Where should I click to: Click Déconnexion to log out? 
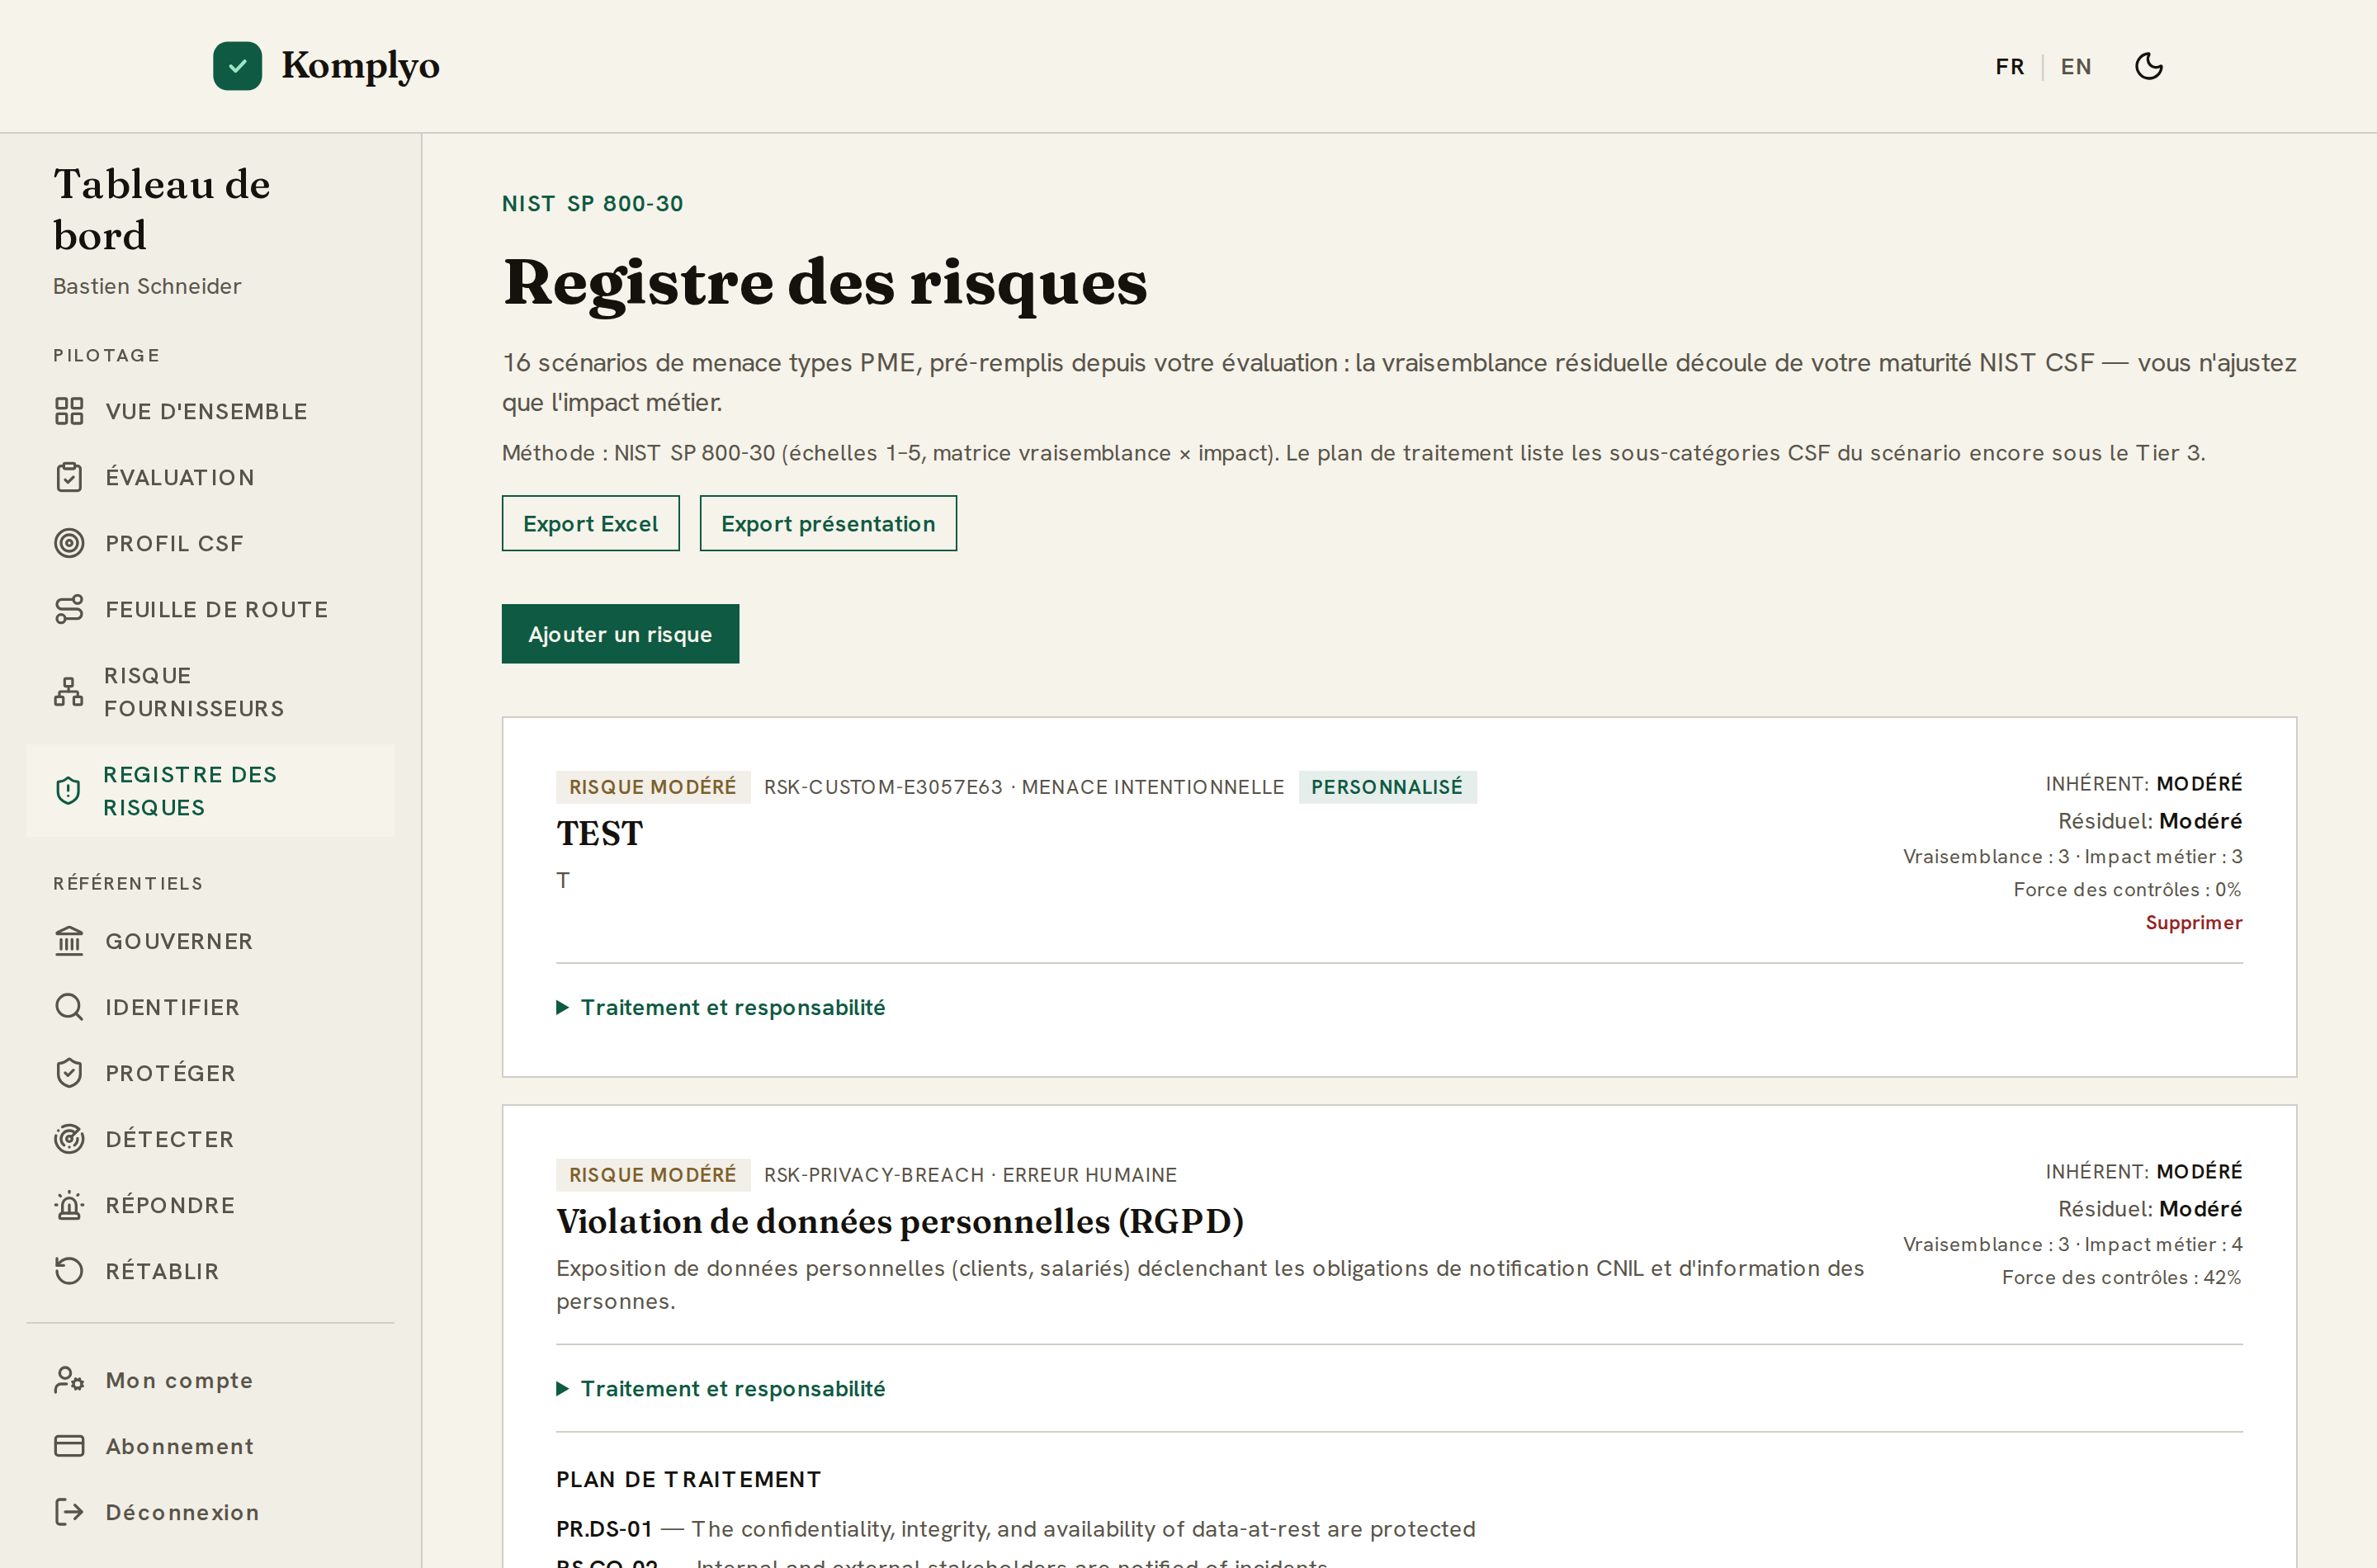(210, 1512)
